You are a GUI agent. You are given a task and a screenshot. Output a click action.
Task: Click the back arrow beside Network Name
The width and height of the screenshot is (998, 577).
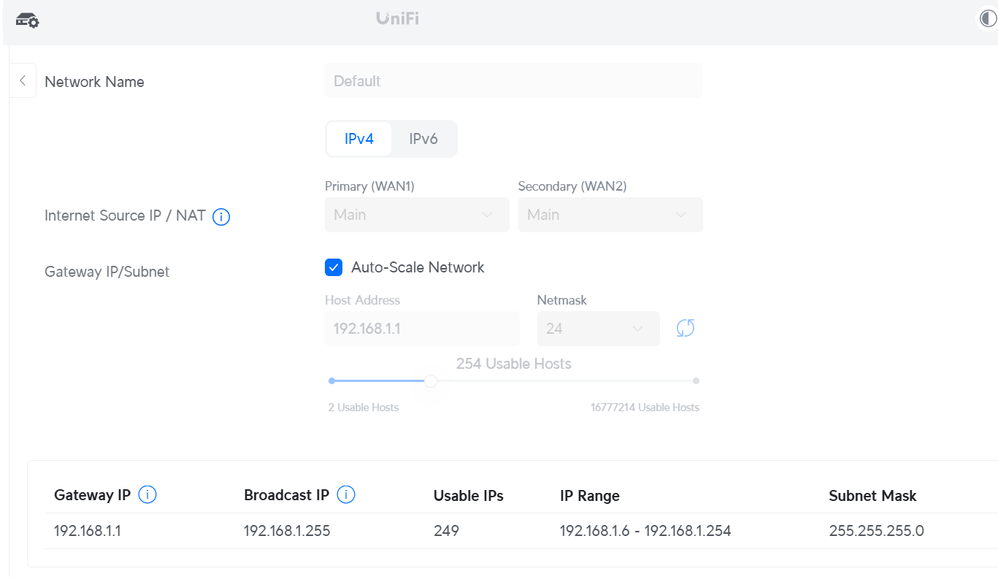(x=22, y=81)
